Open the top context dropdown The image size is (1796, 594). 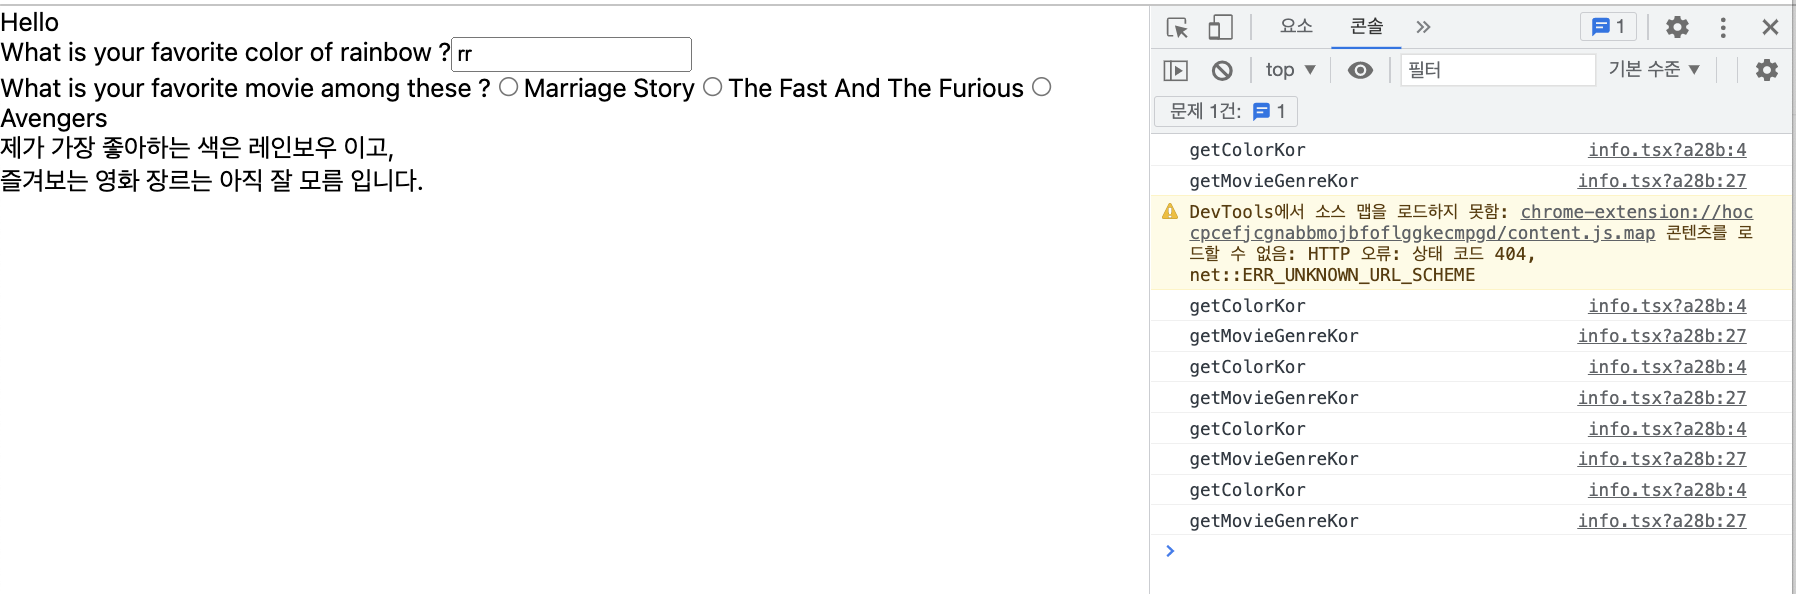tap(1290, 70)
